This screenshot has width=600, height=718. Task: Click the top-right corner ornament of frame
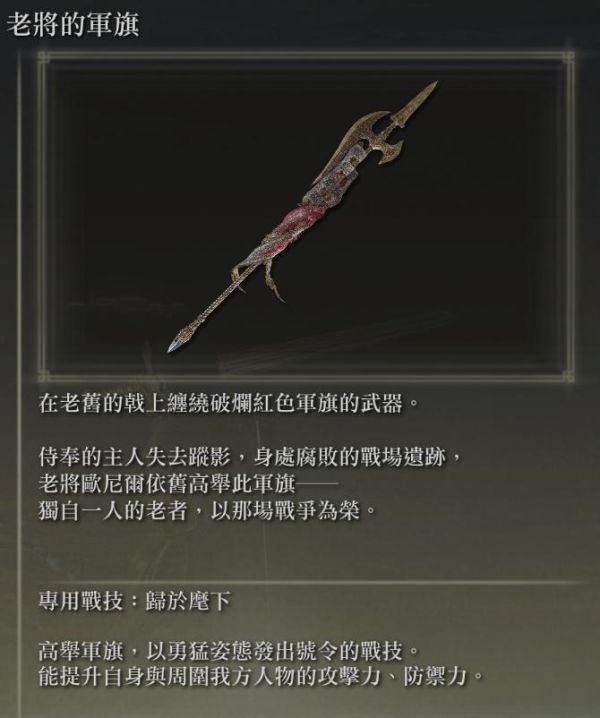point(568,58)
